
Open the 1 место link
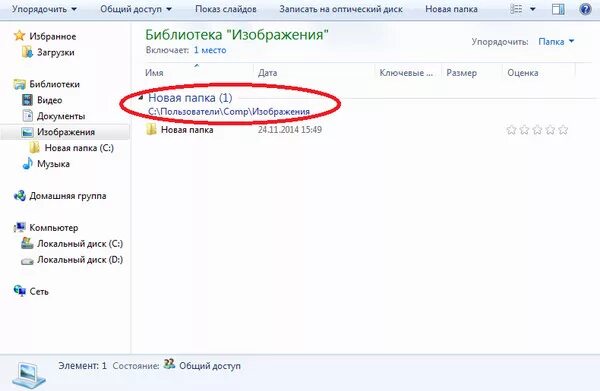210,50
